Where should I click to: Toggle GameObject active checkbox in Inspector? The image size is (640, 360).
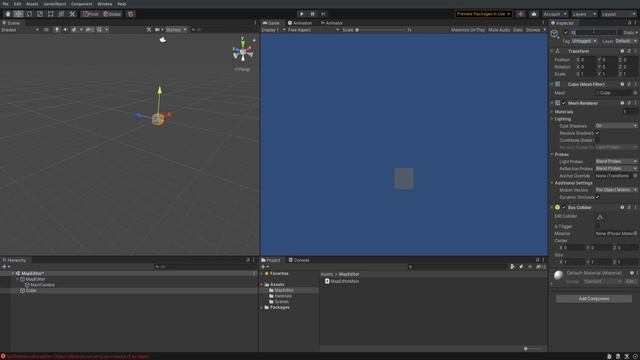pyautogui.click(x=566, y=32)
